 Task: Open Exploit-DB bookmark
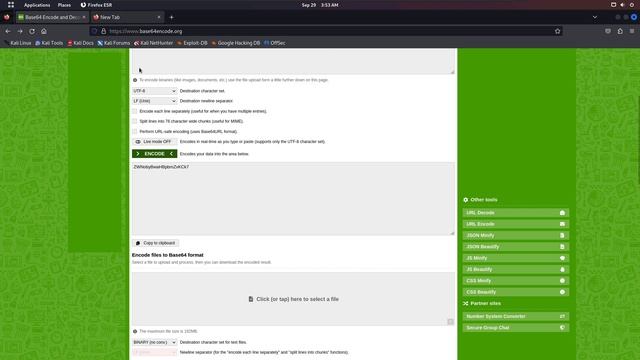tap(192, 43)
